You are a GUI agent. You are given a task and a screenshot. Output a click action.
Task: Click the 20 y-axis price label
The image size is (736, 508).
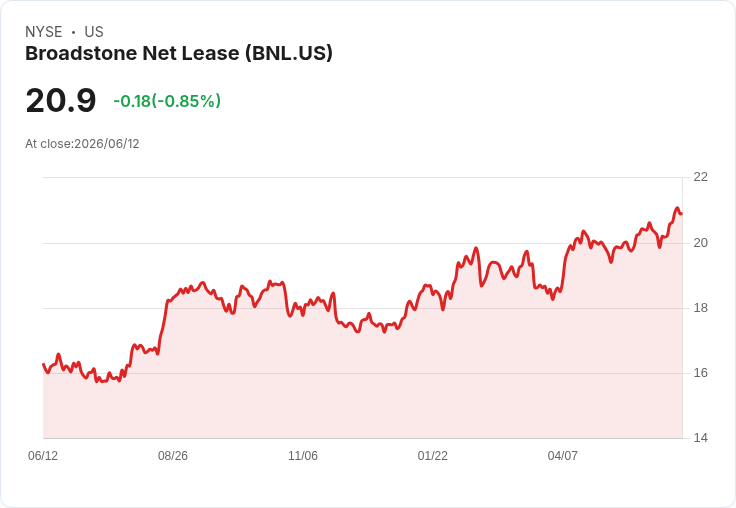(700, 243)
